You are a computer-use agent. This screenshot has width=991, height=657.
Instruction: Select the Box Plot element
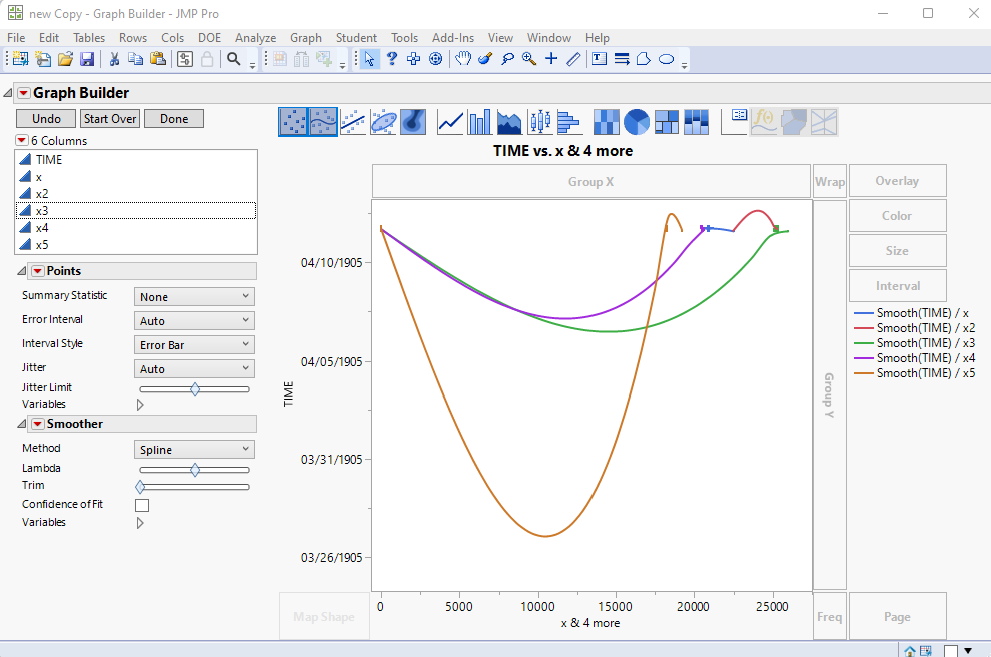pos(540,122)
